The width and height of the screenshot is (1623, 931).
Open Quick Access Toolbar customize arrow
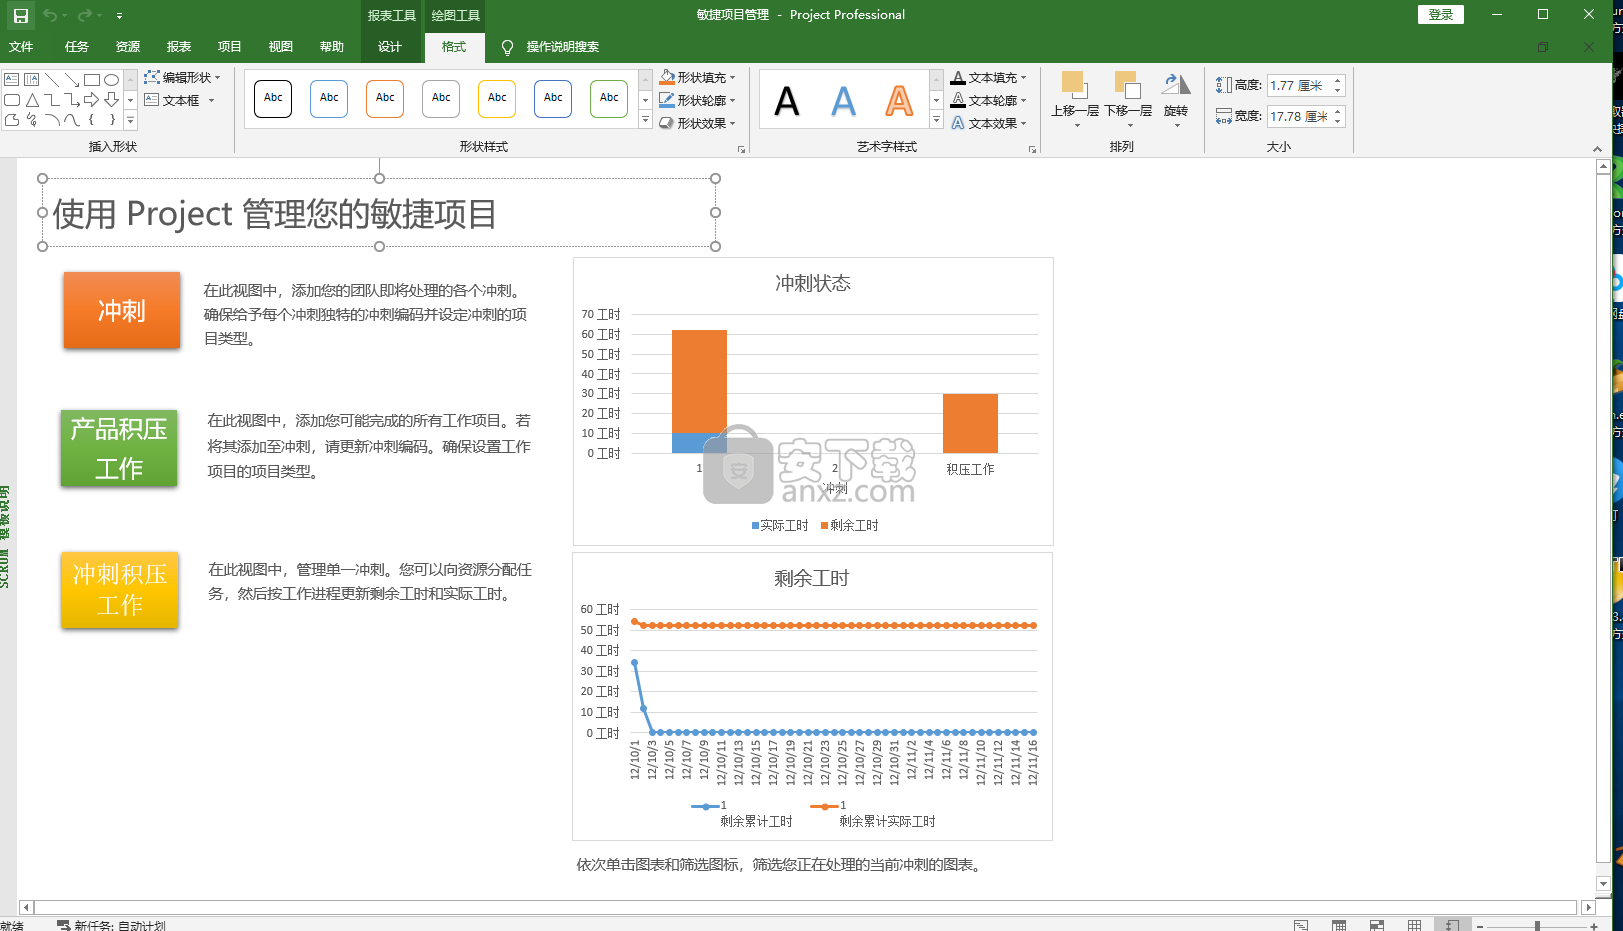(x=119, y=16)
